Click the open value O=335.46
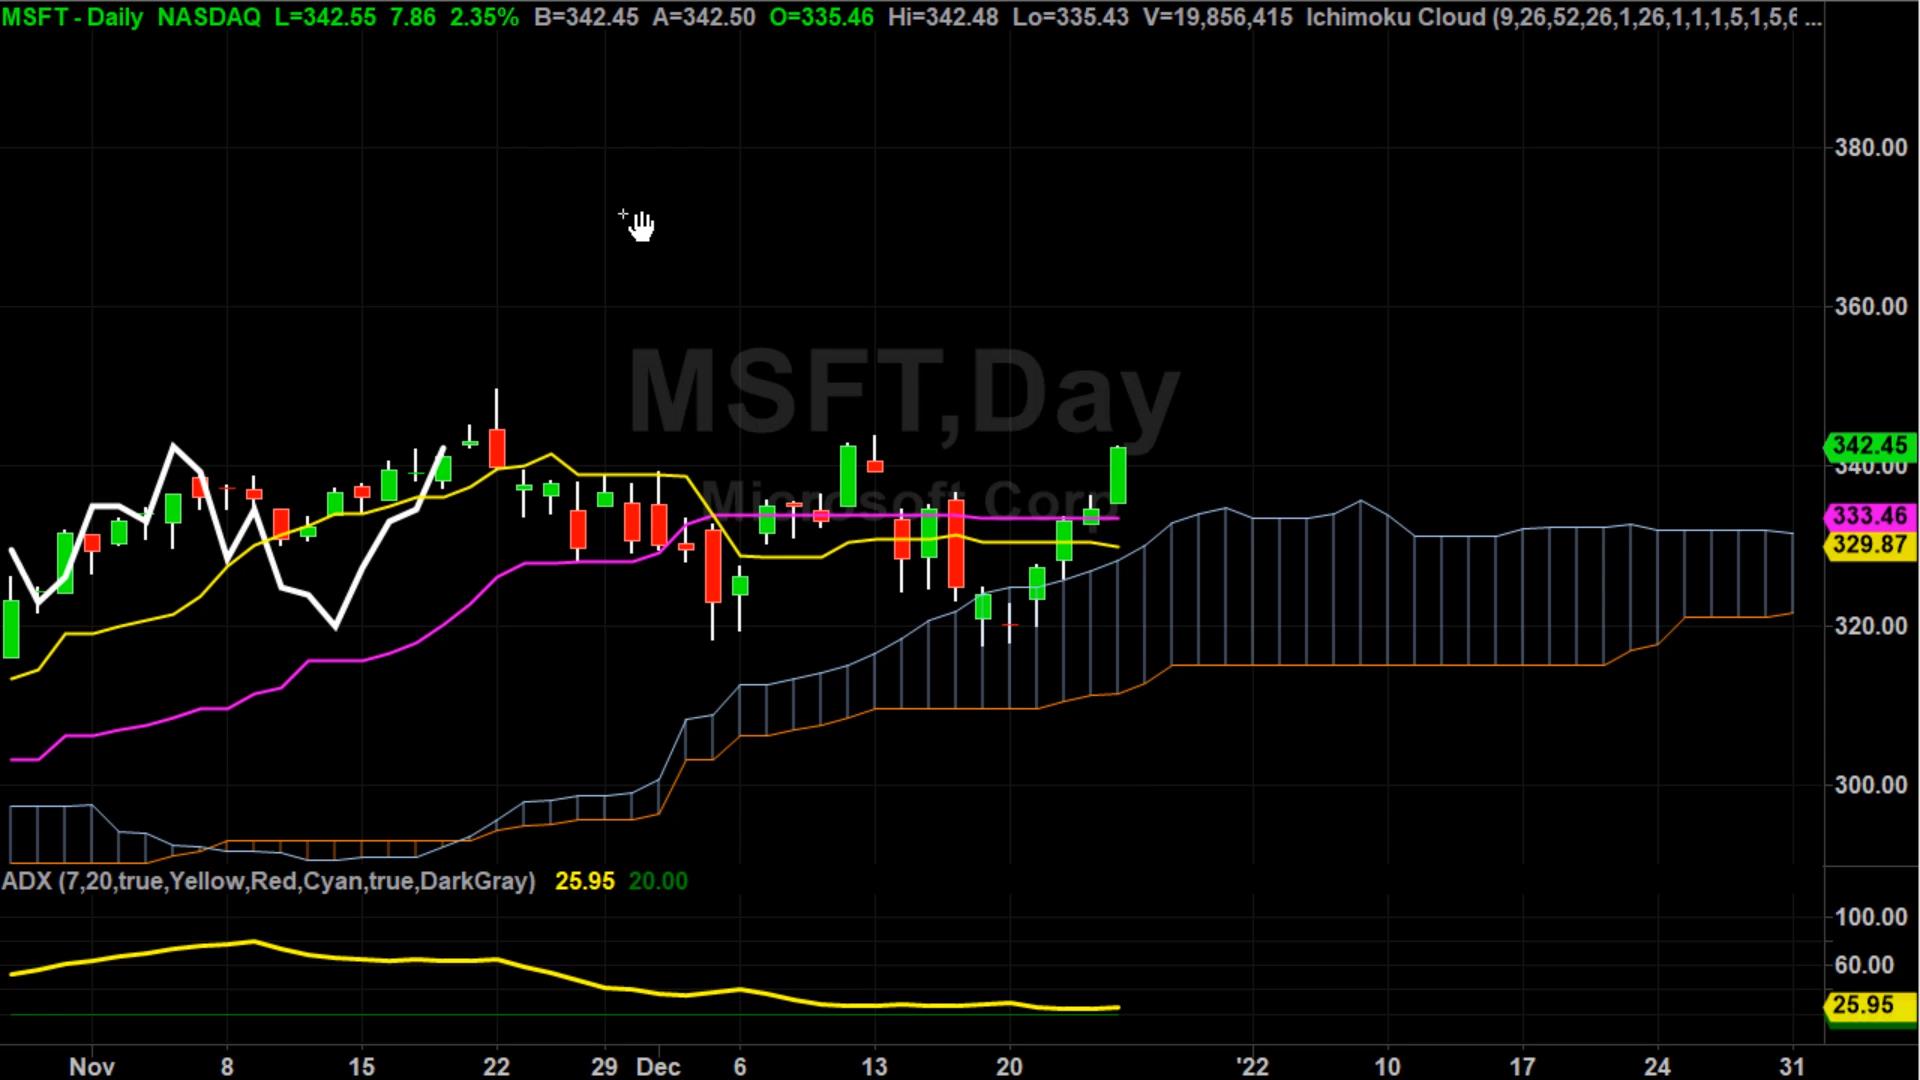 pyautogui.click(x=821, y=17)
